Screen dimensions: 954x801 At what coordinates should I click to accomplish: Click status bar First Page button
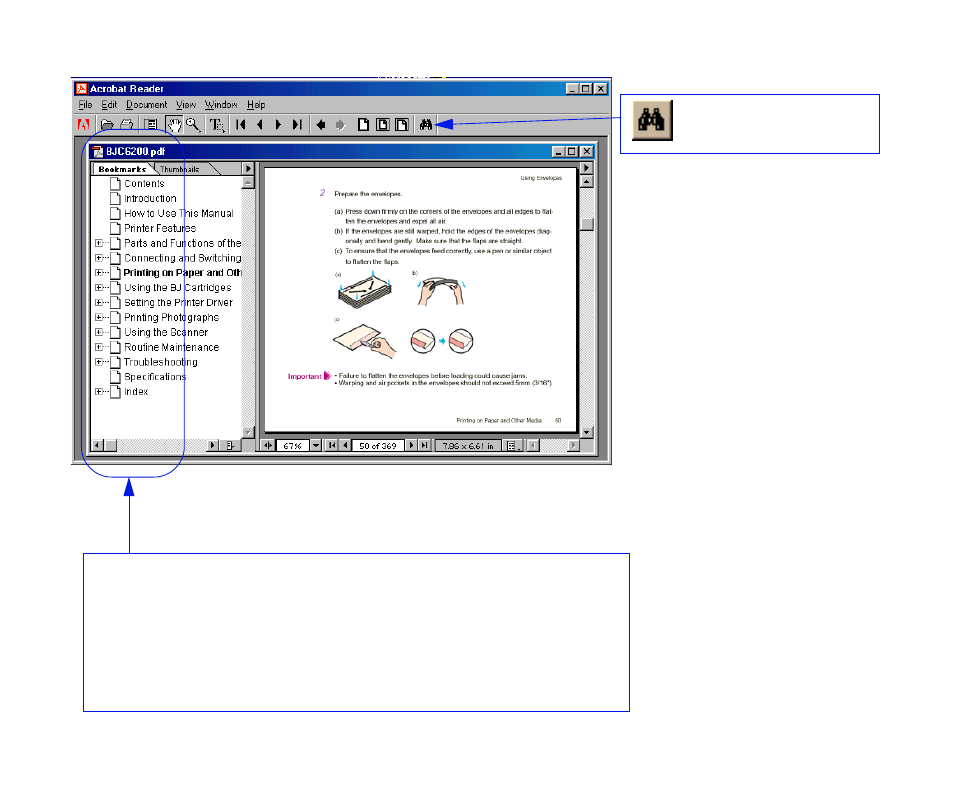point(332,446)
